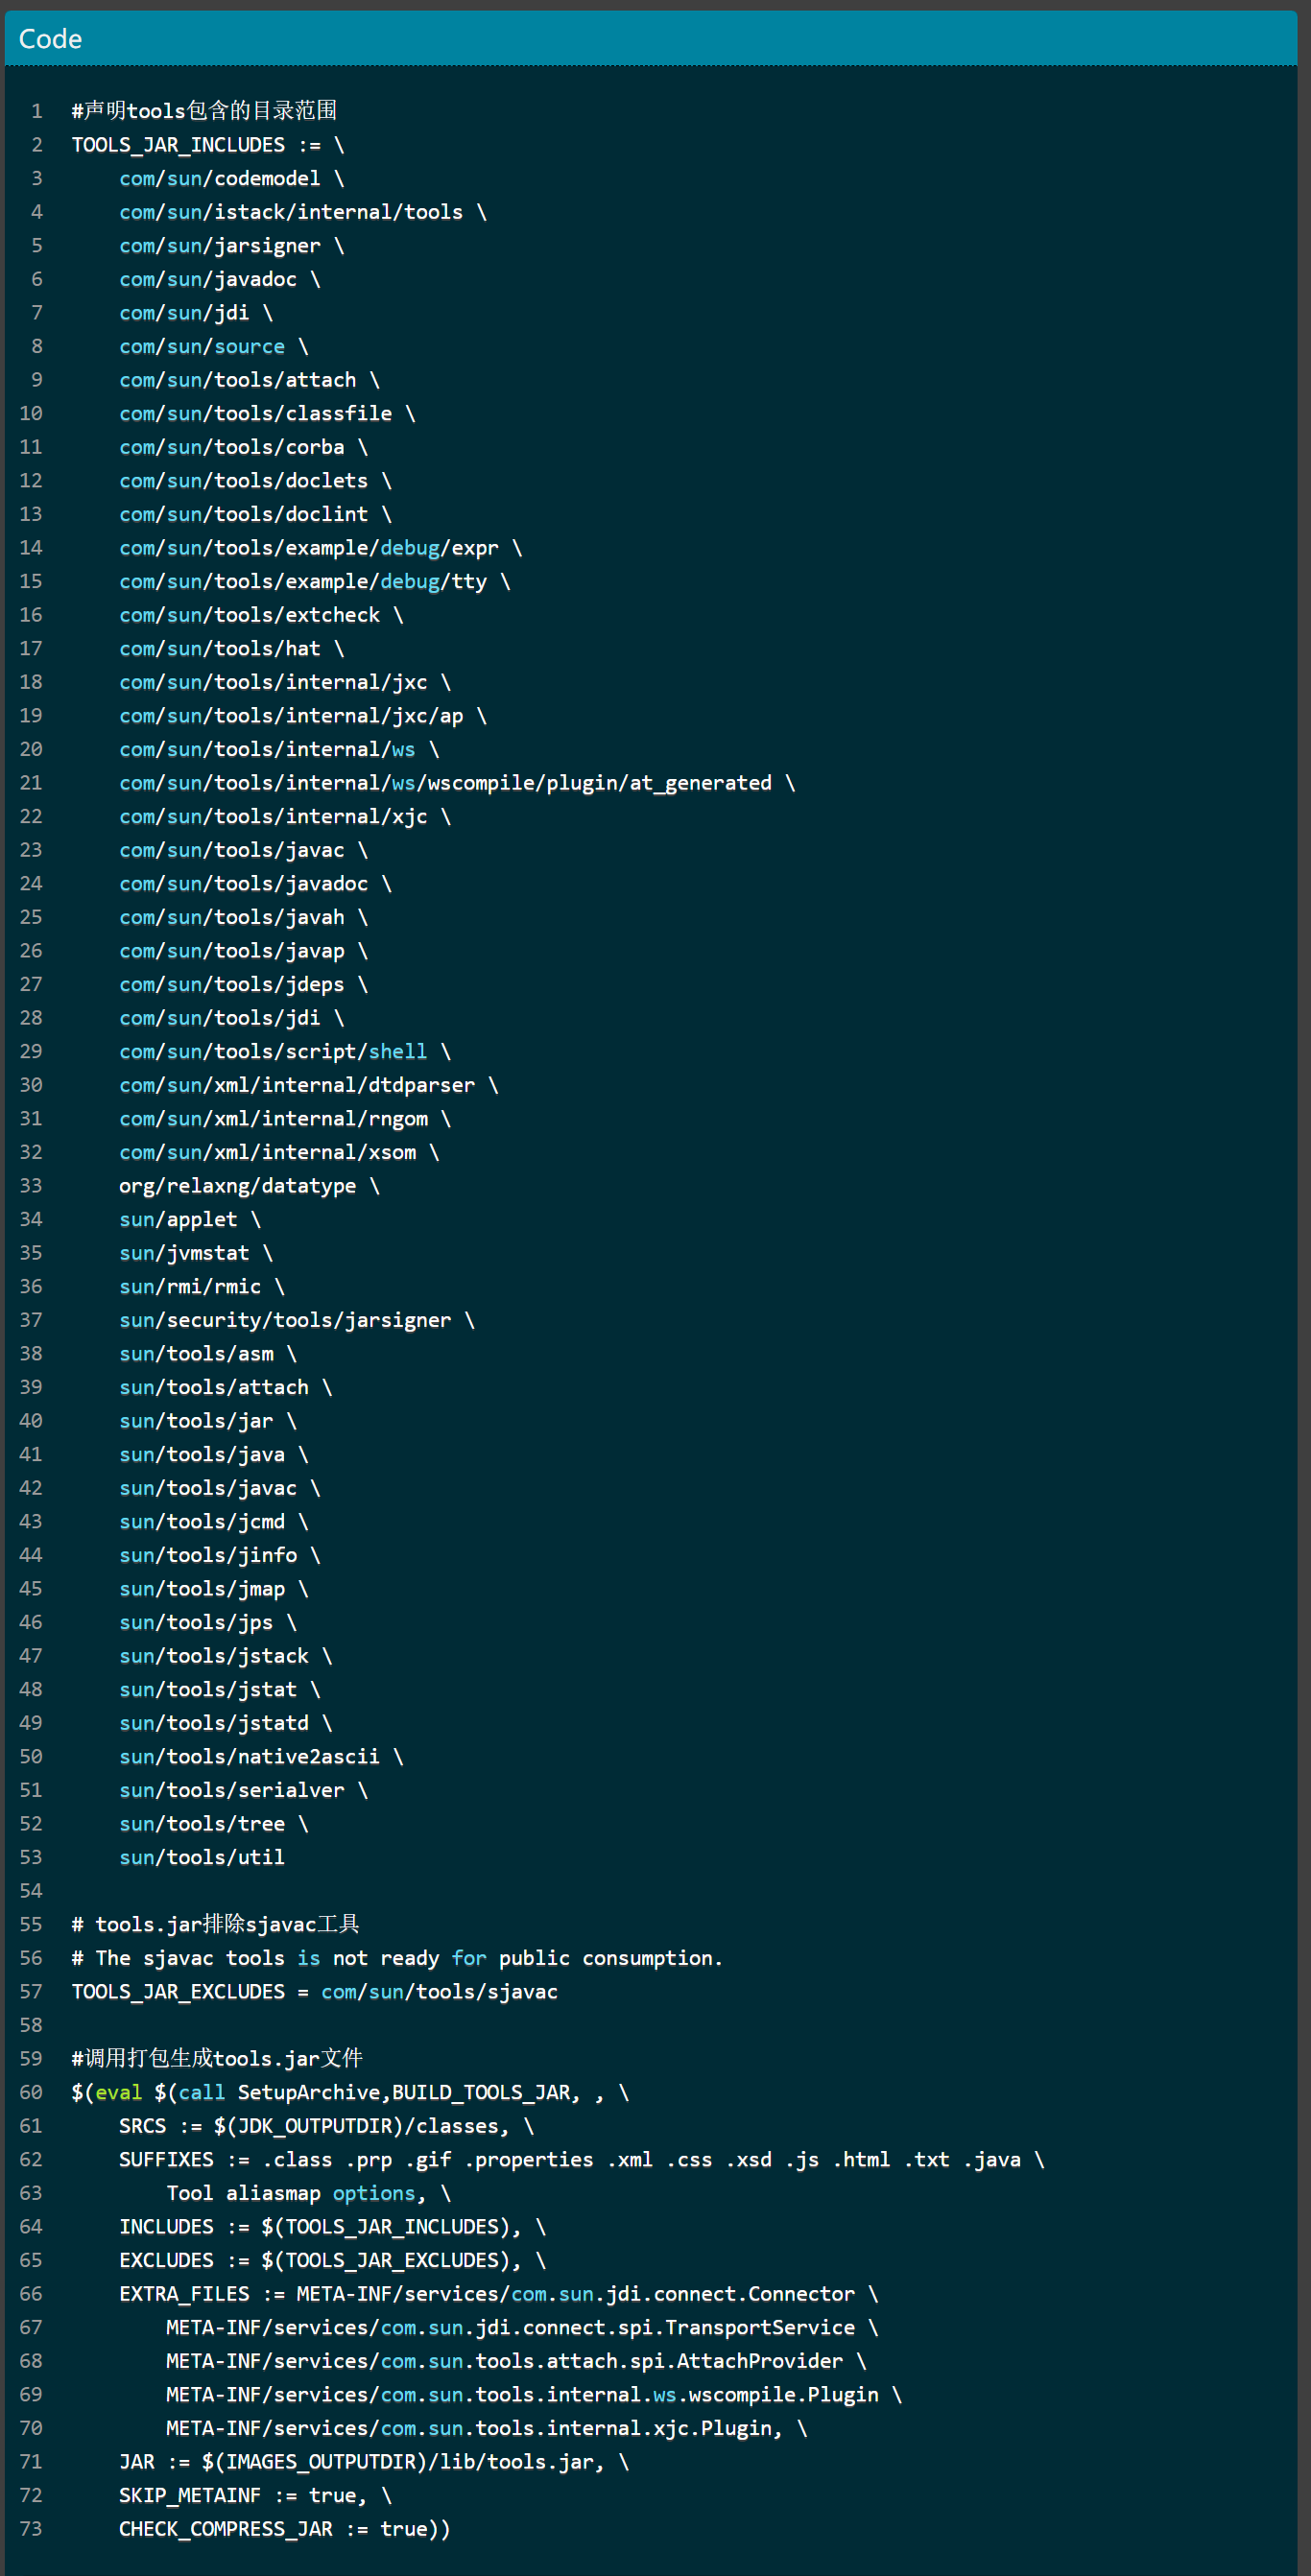This screenshot has height=2576, width=1311.
Task: Click the Tool aliasmap options line
Action: pyautogui.click(x=309, y=2194)
